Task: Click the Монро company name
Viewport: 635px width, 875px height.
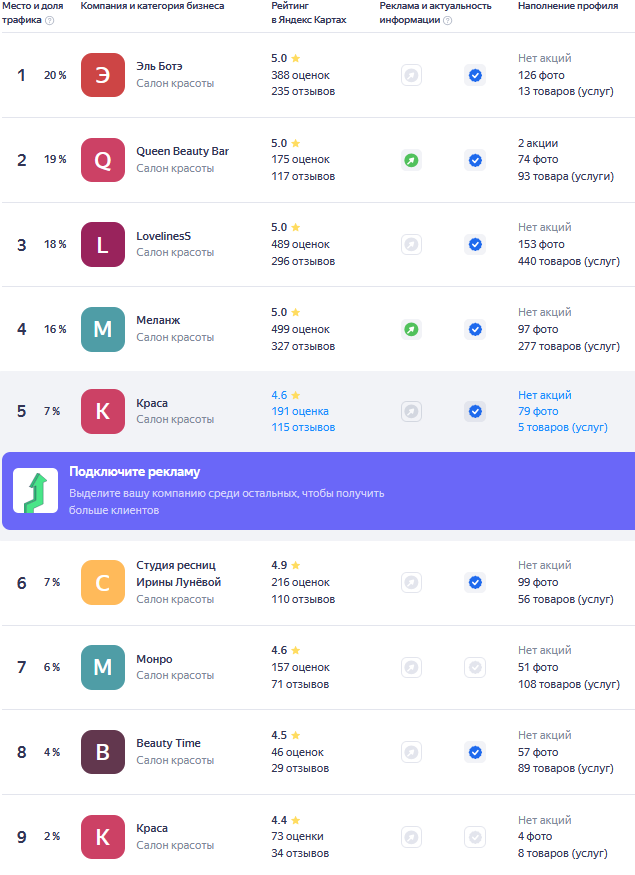Action: (x=154, y=659)
